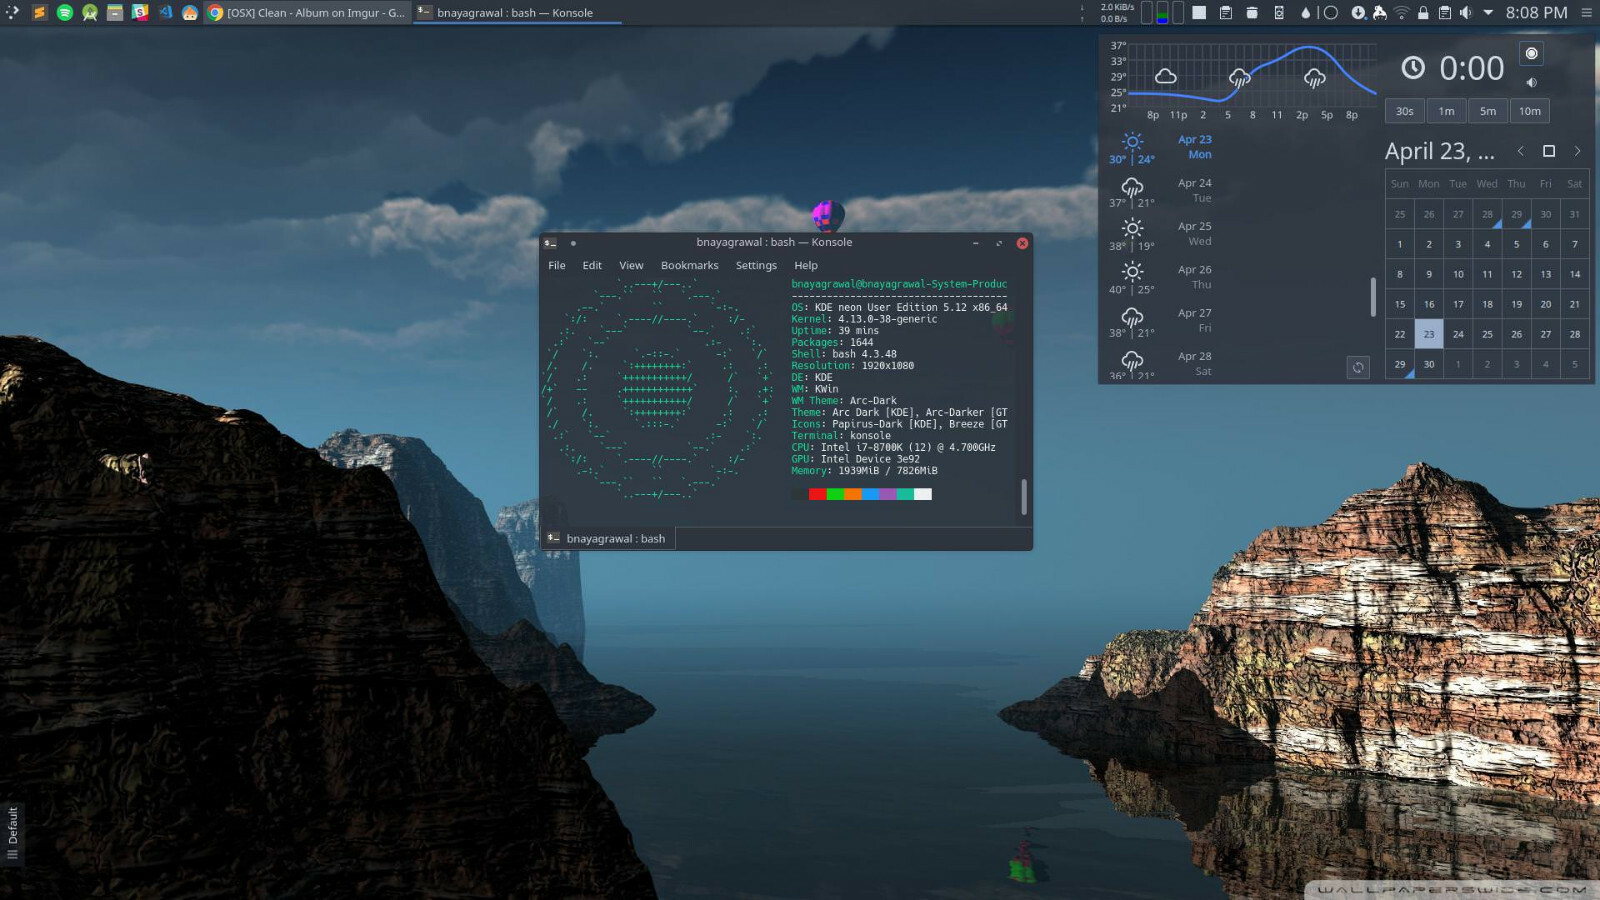The width and height of the screenshot is (1600, 900).
Task: Click the white square show-desktop icon
Action: click(x=1199, y=12)
